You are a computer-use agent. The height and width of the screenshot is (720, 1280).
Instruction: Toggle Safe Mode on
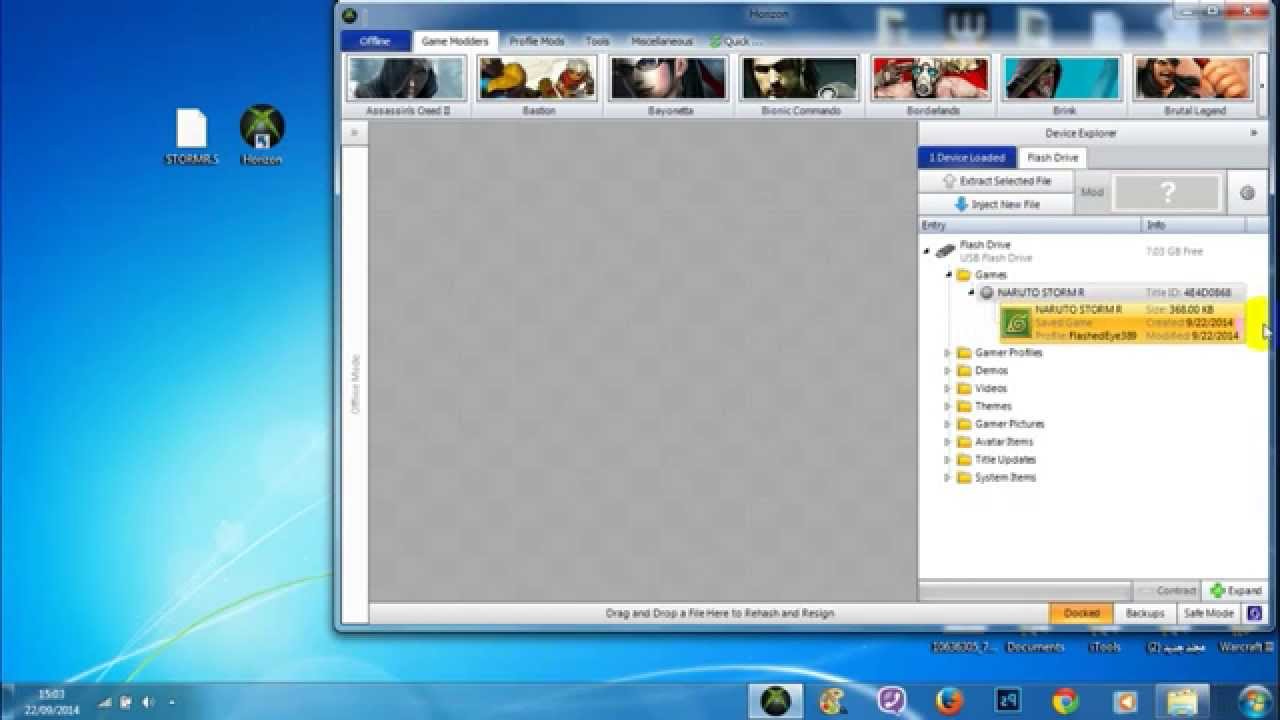[x=1208, y=613]
